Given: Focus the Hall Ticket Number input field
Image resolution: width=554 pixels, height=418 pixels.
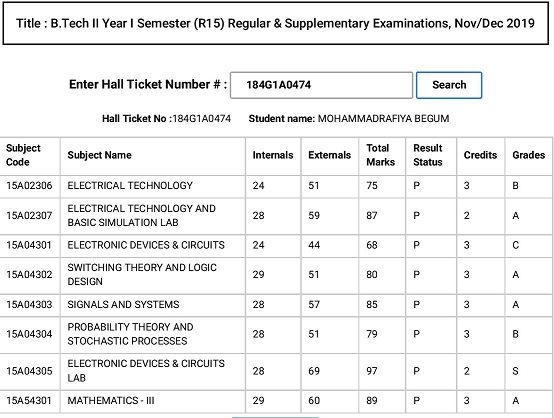Looking at the screenshot, I should point(321,85).
